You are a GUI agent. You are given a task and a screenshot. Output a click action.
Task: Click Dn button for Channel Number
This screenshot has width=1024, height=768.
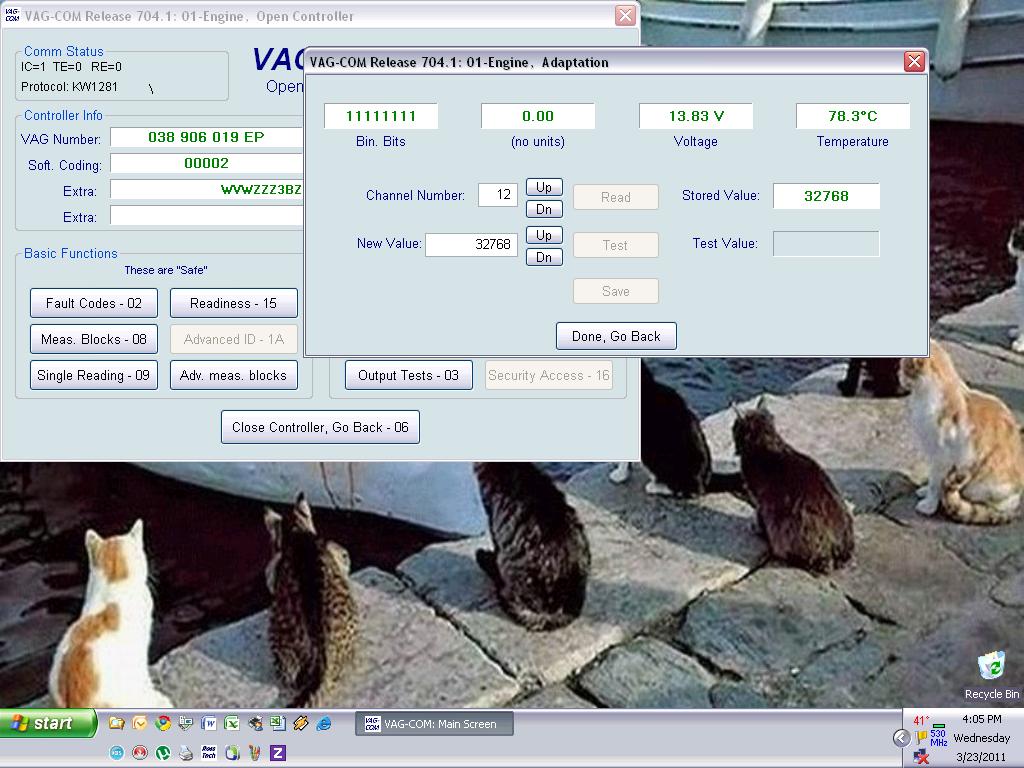coord(544,209)
